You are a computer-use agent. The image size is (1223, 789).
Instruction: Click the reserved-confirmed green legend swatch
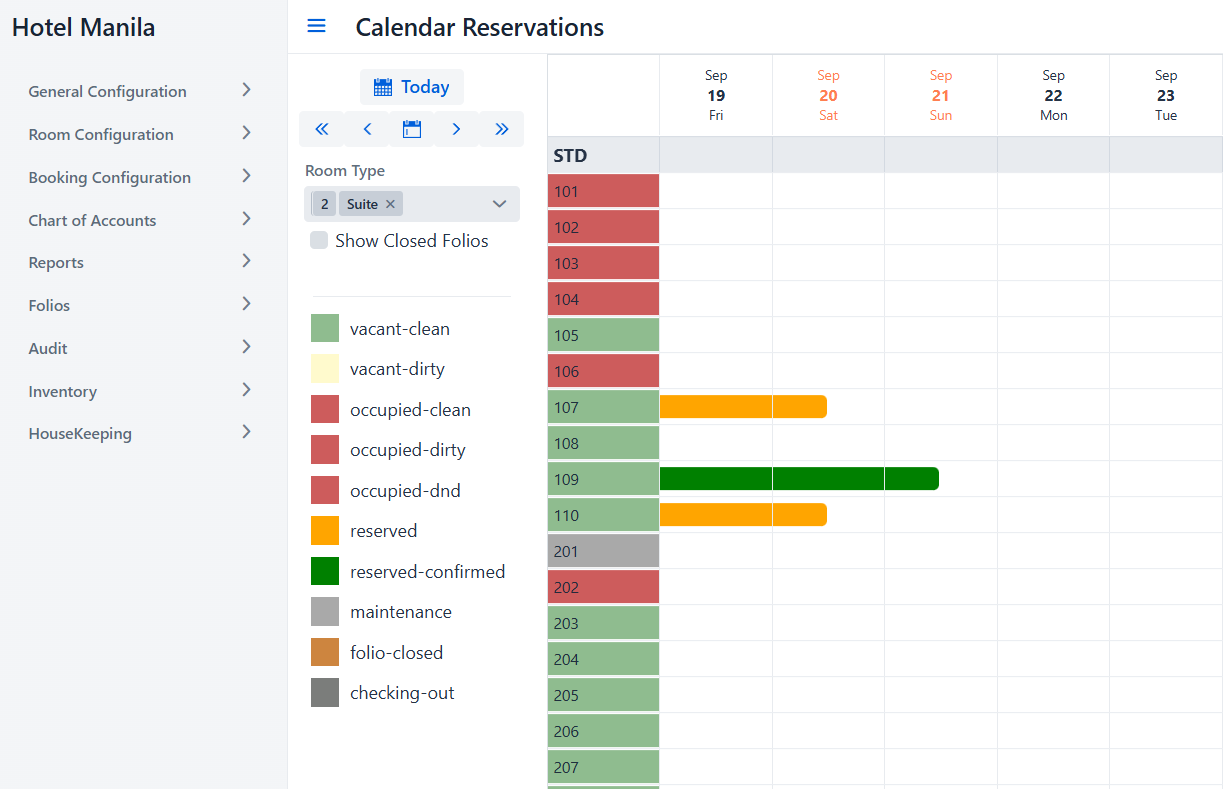(x=325, y=572)
